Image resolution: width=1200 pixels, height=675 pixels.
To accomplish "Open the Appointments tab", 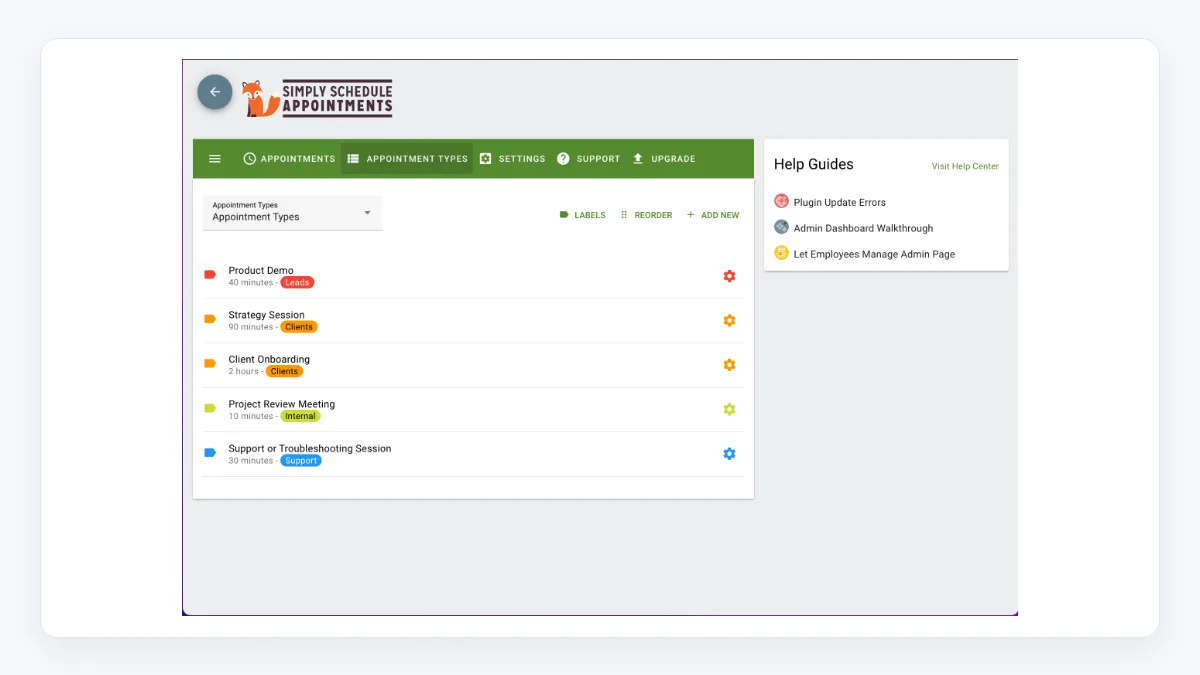I will 289,159.
